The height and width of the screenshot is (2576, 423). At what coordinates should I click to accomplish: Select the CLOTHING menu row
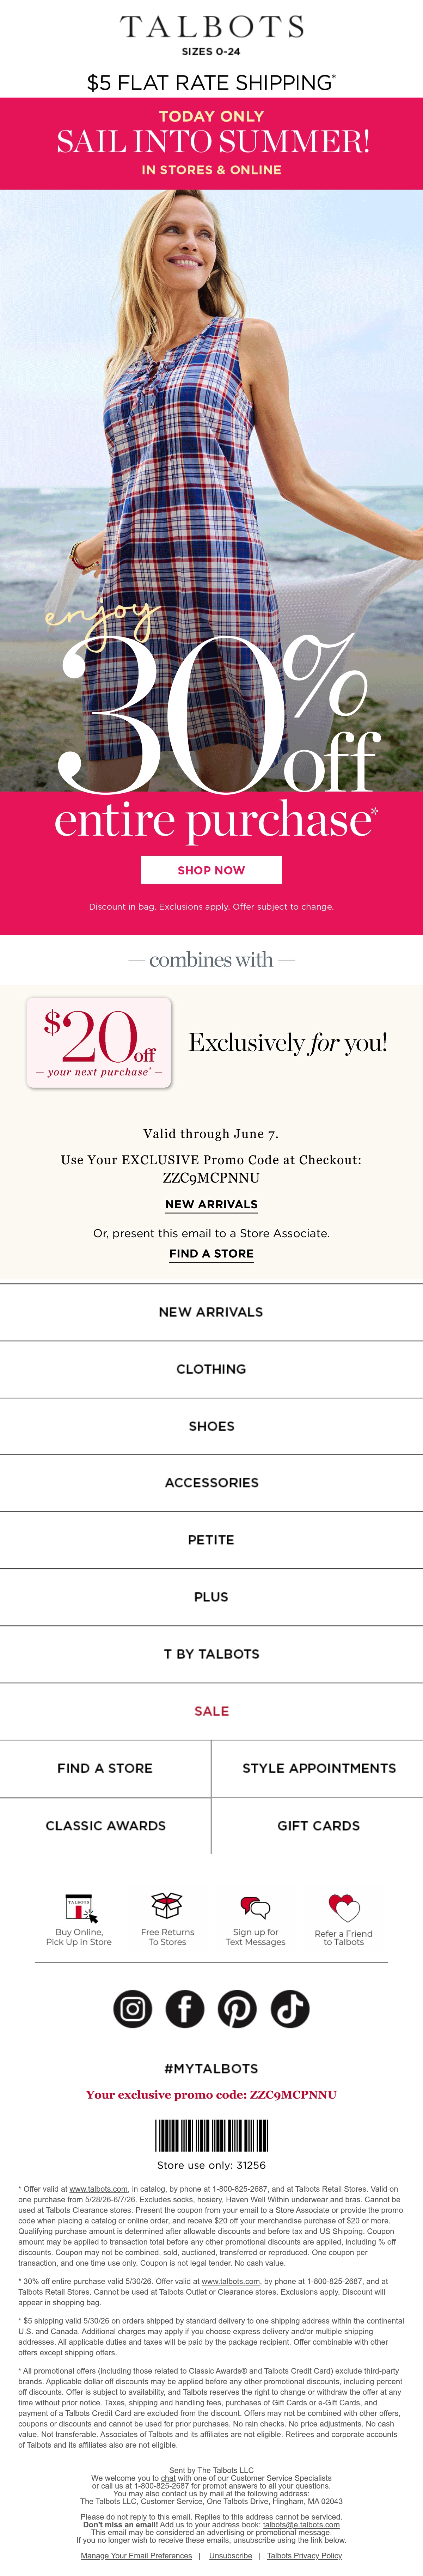tap(211, 1369)
